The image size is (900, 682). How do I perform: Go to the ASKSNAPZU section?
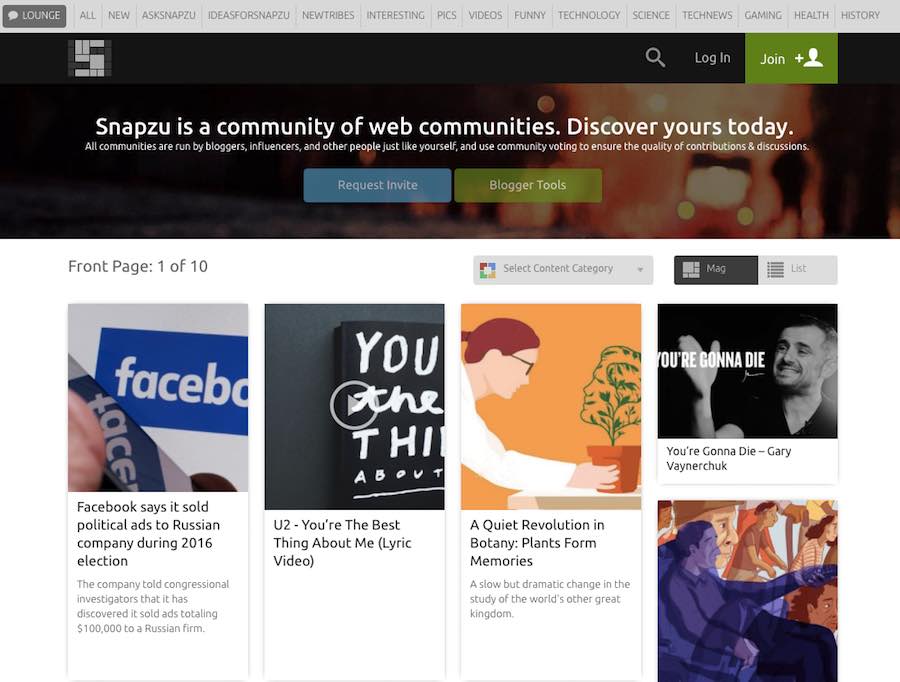pos(169,16)
